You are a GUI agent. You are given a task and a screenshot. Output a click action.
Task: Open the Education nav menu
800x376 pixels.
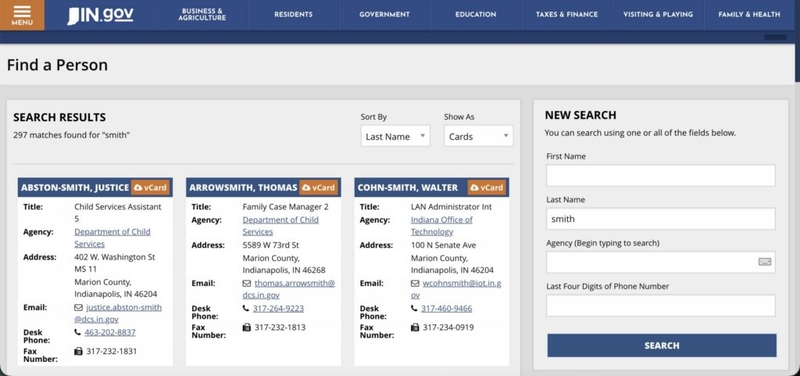click(476, 15)
